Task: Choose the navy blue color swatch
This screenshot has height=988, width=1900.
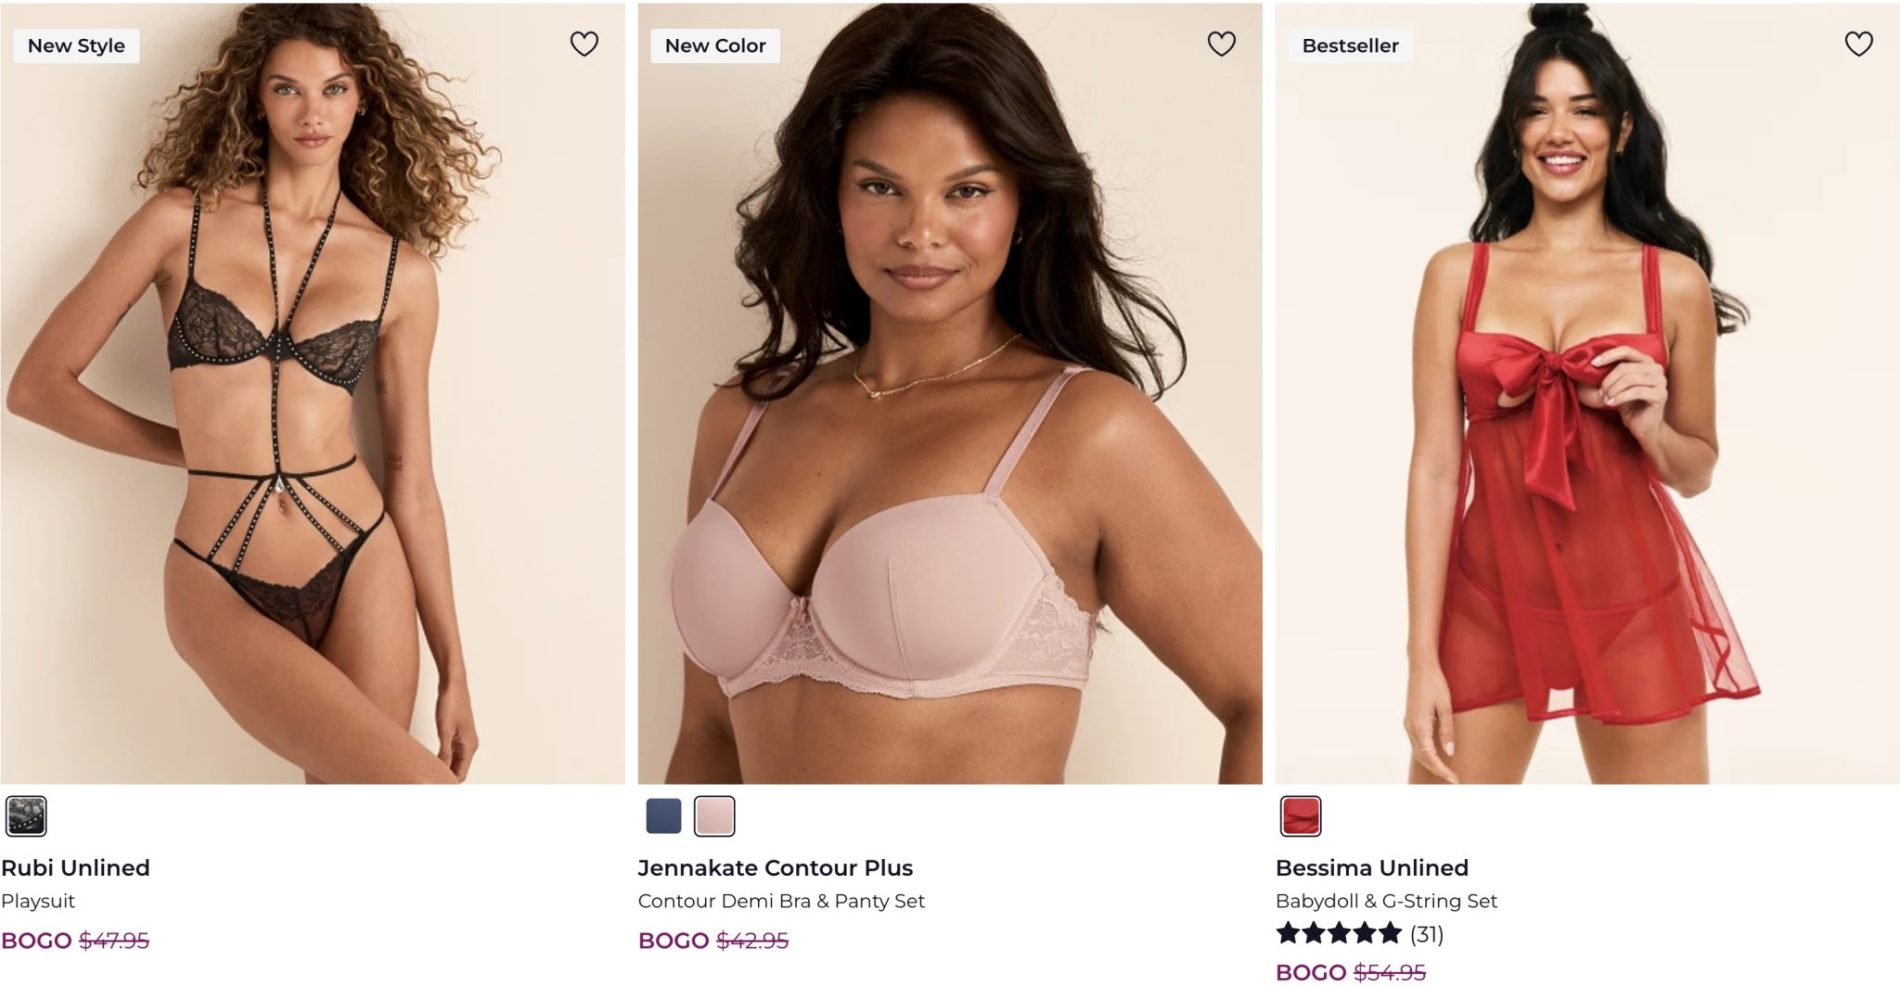Action: (663, 816)
